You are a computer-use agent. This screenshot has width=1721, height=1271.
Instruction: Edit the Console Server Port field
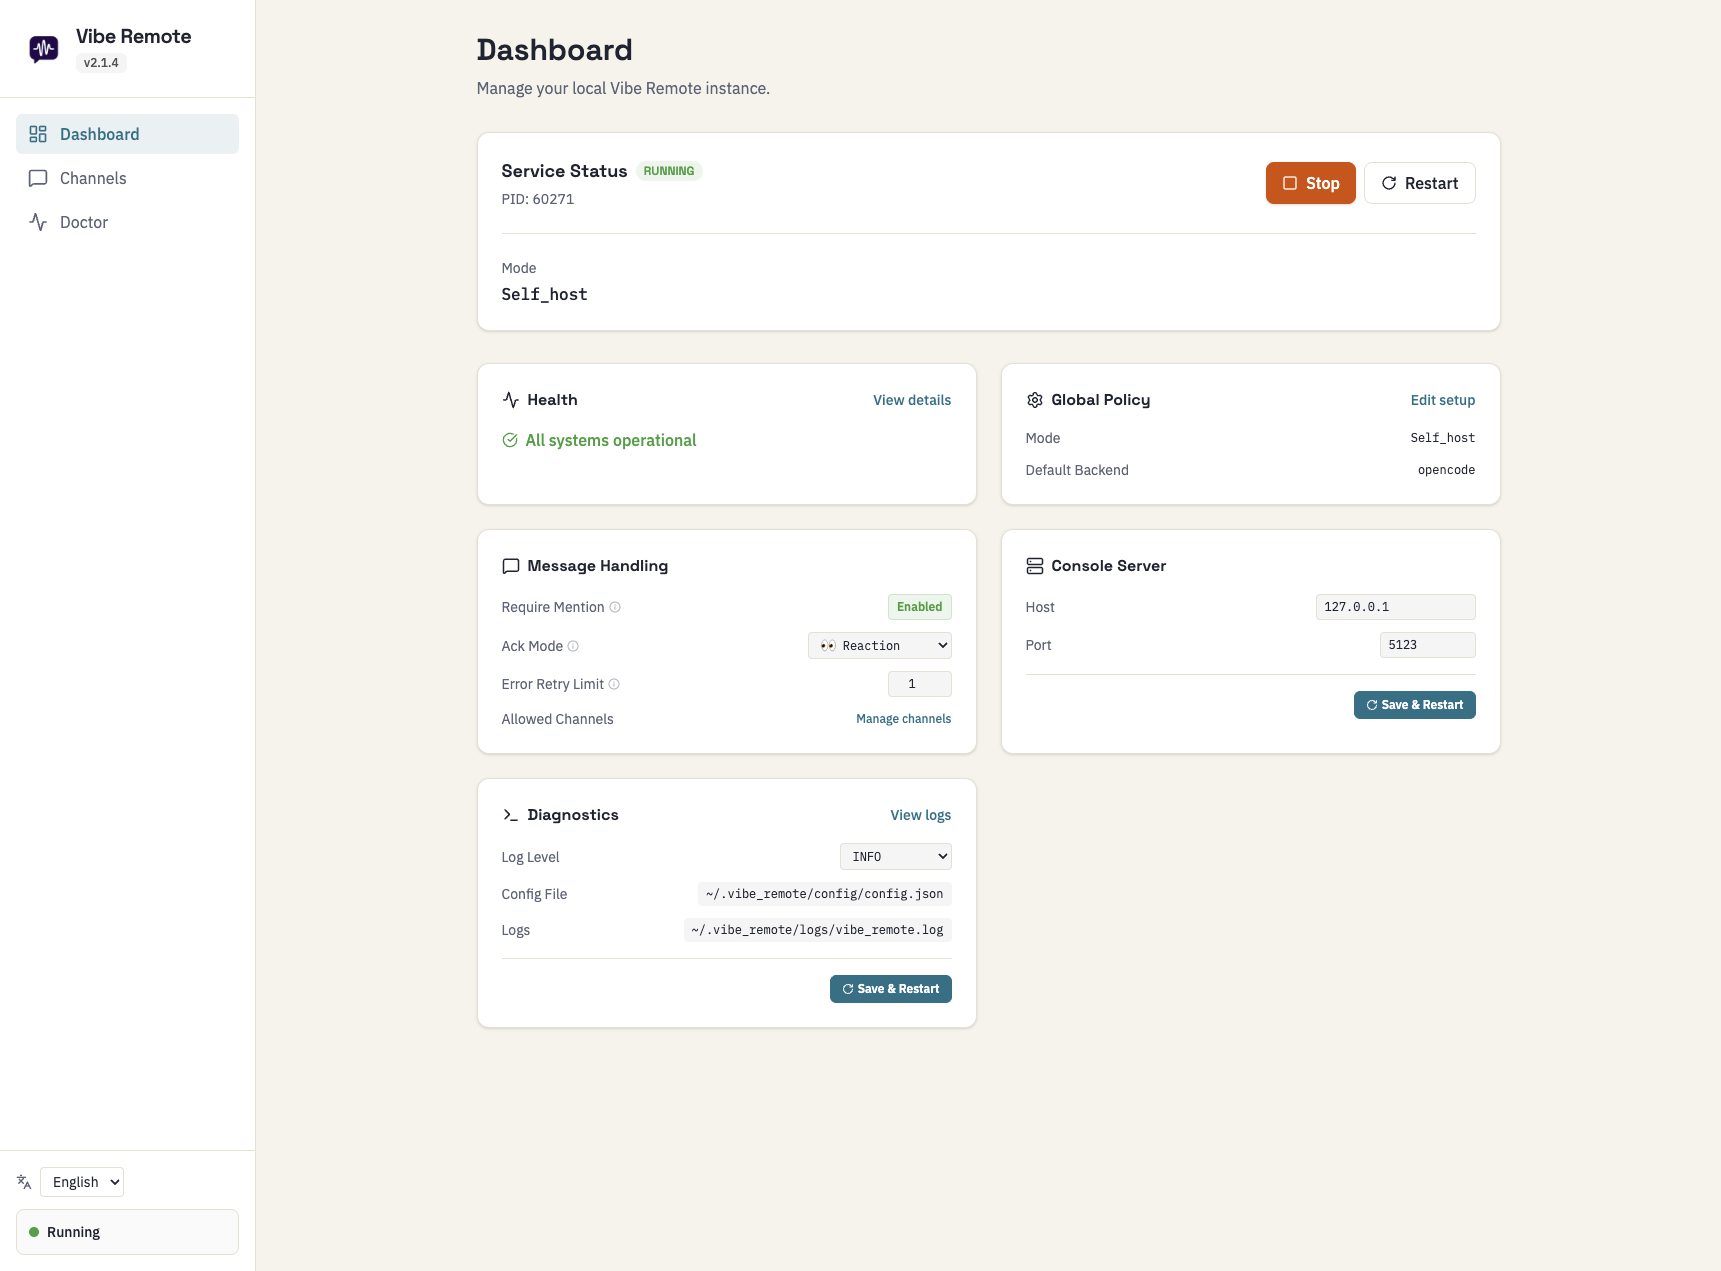coord(1427,645)
